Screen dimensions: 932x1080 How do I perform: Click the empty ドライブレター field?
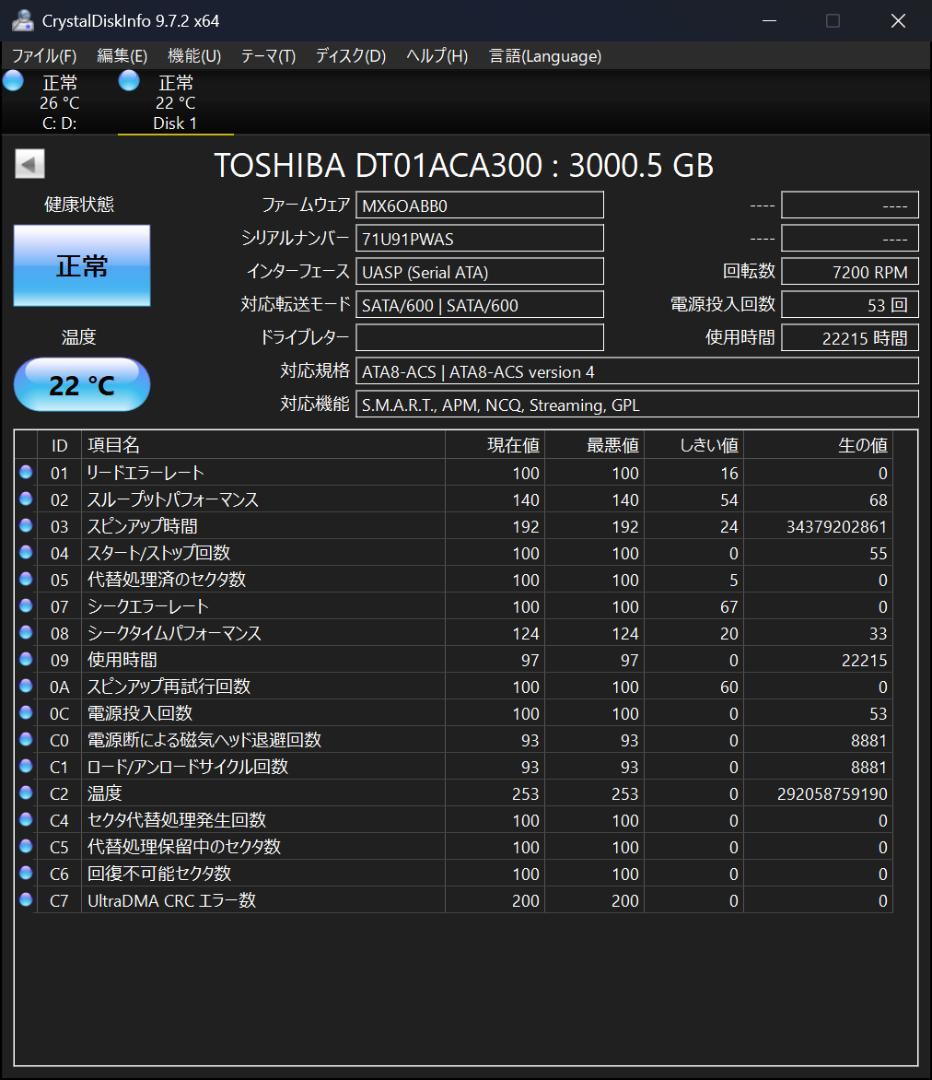(x=478, y=338)
